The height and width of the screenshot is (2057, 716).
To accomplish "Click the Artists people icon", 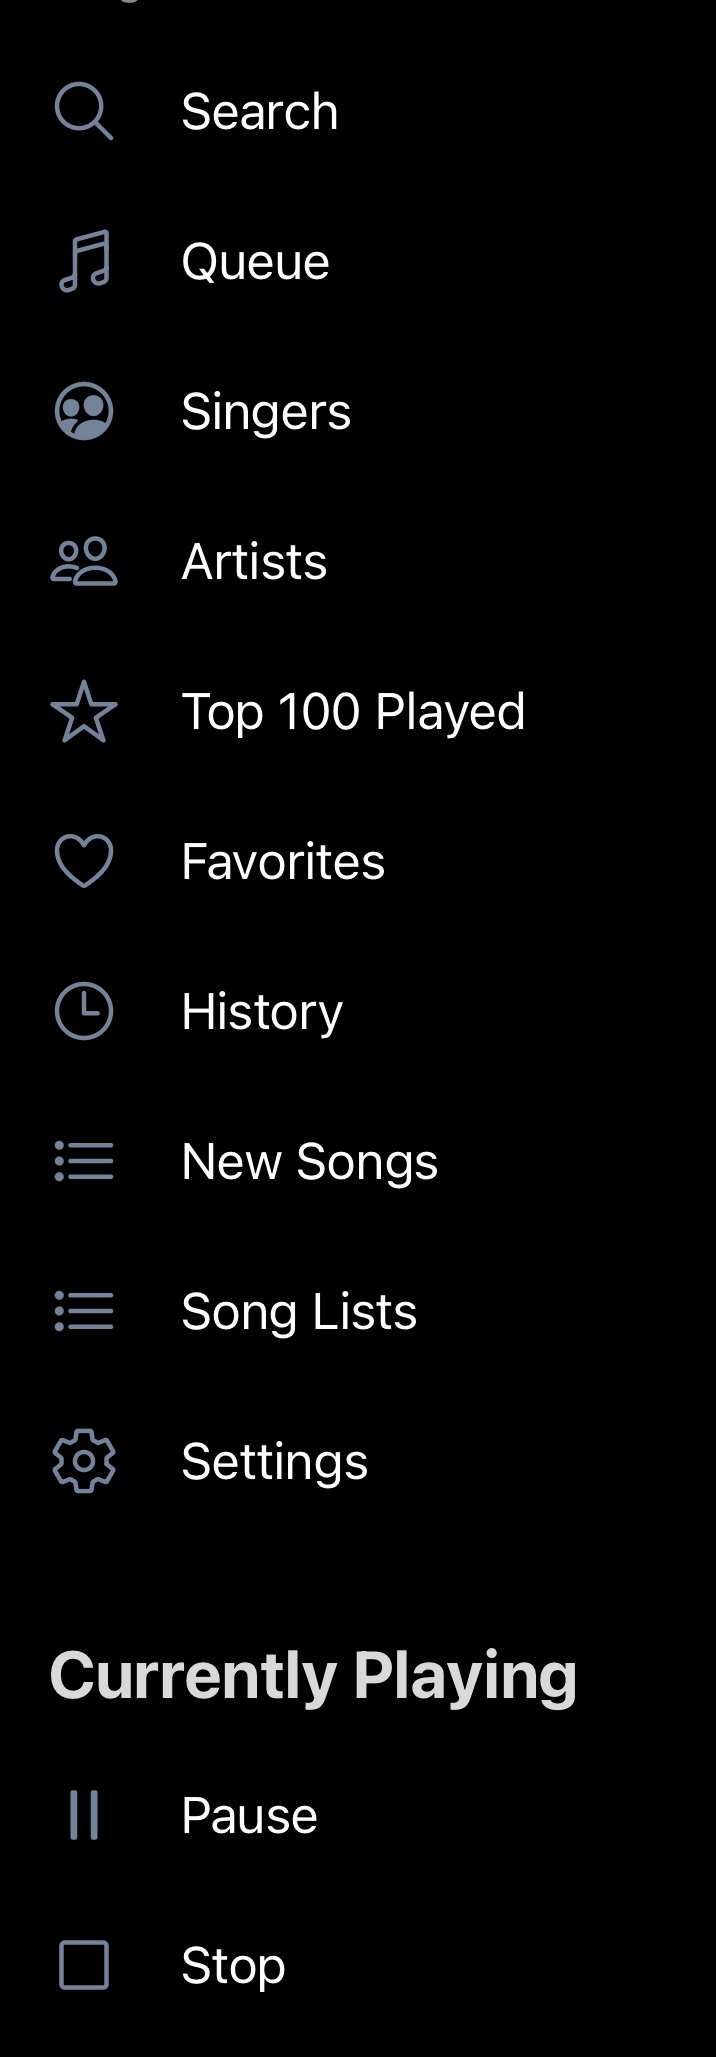I will coord(84,561).
